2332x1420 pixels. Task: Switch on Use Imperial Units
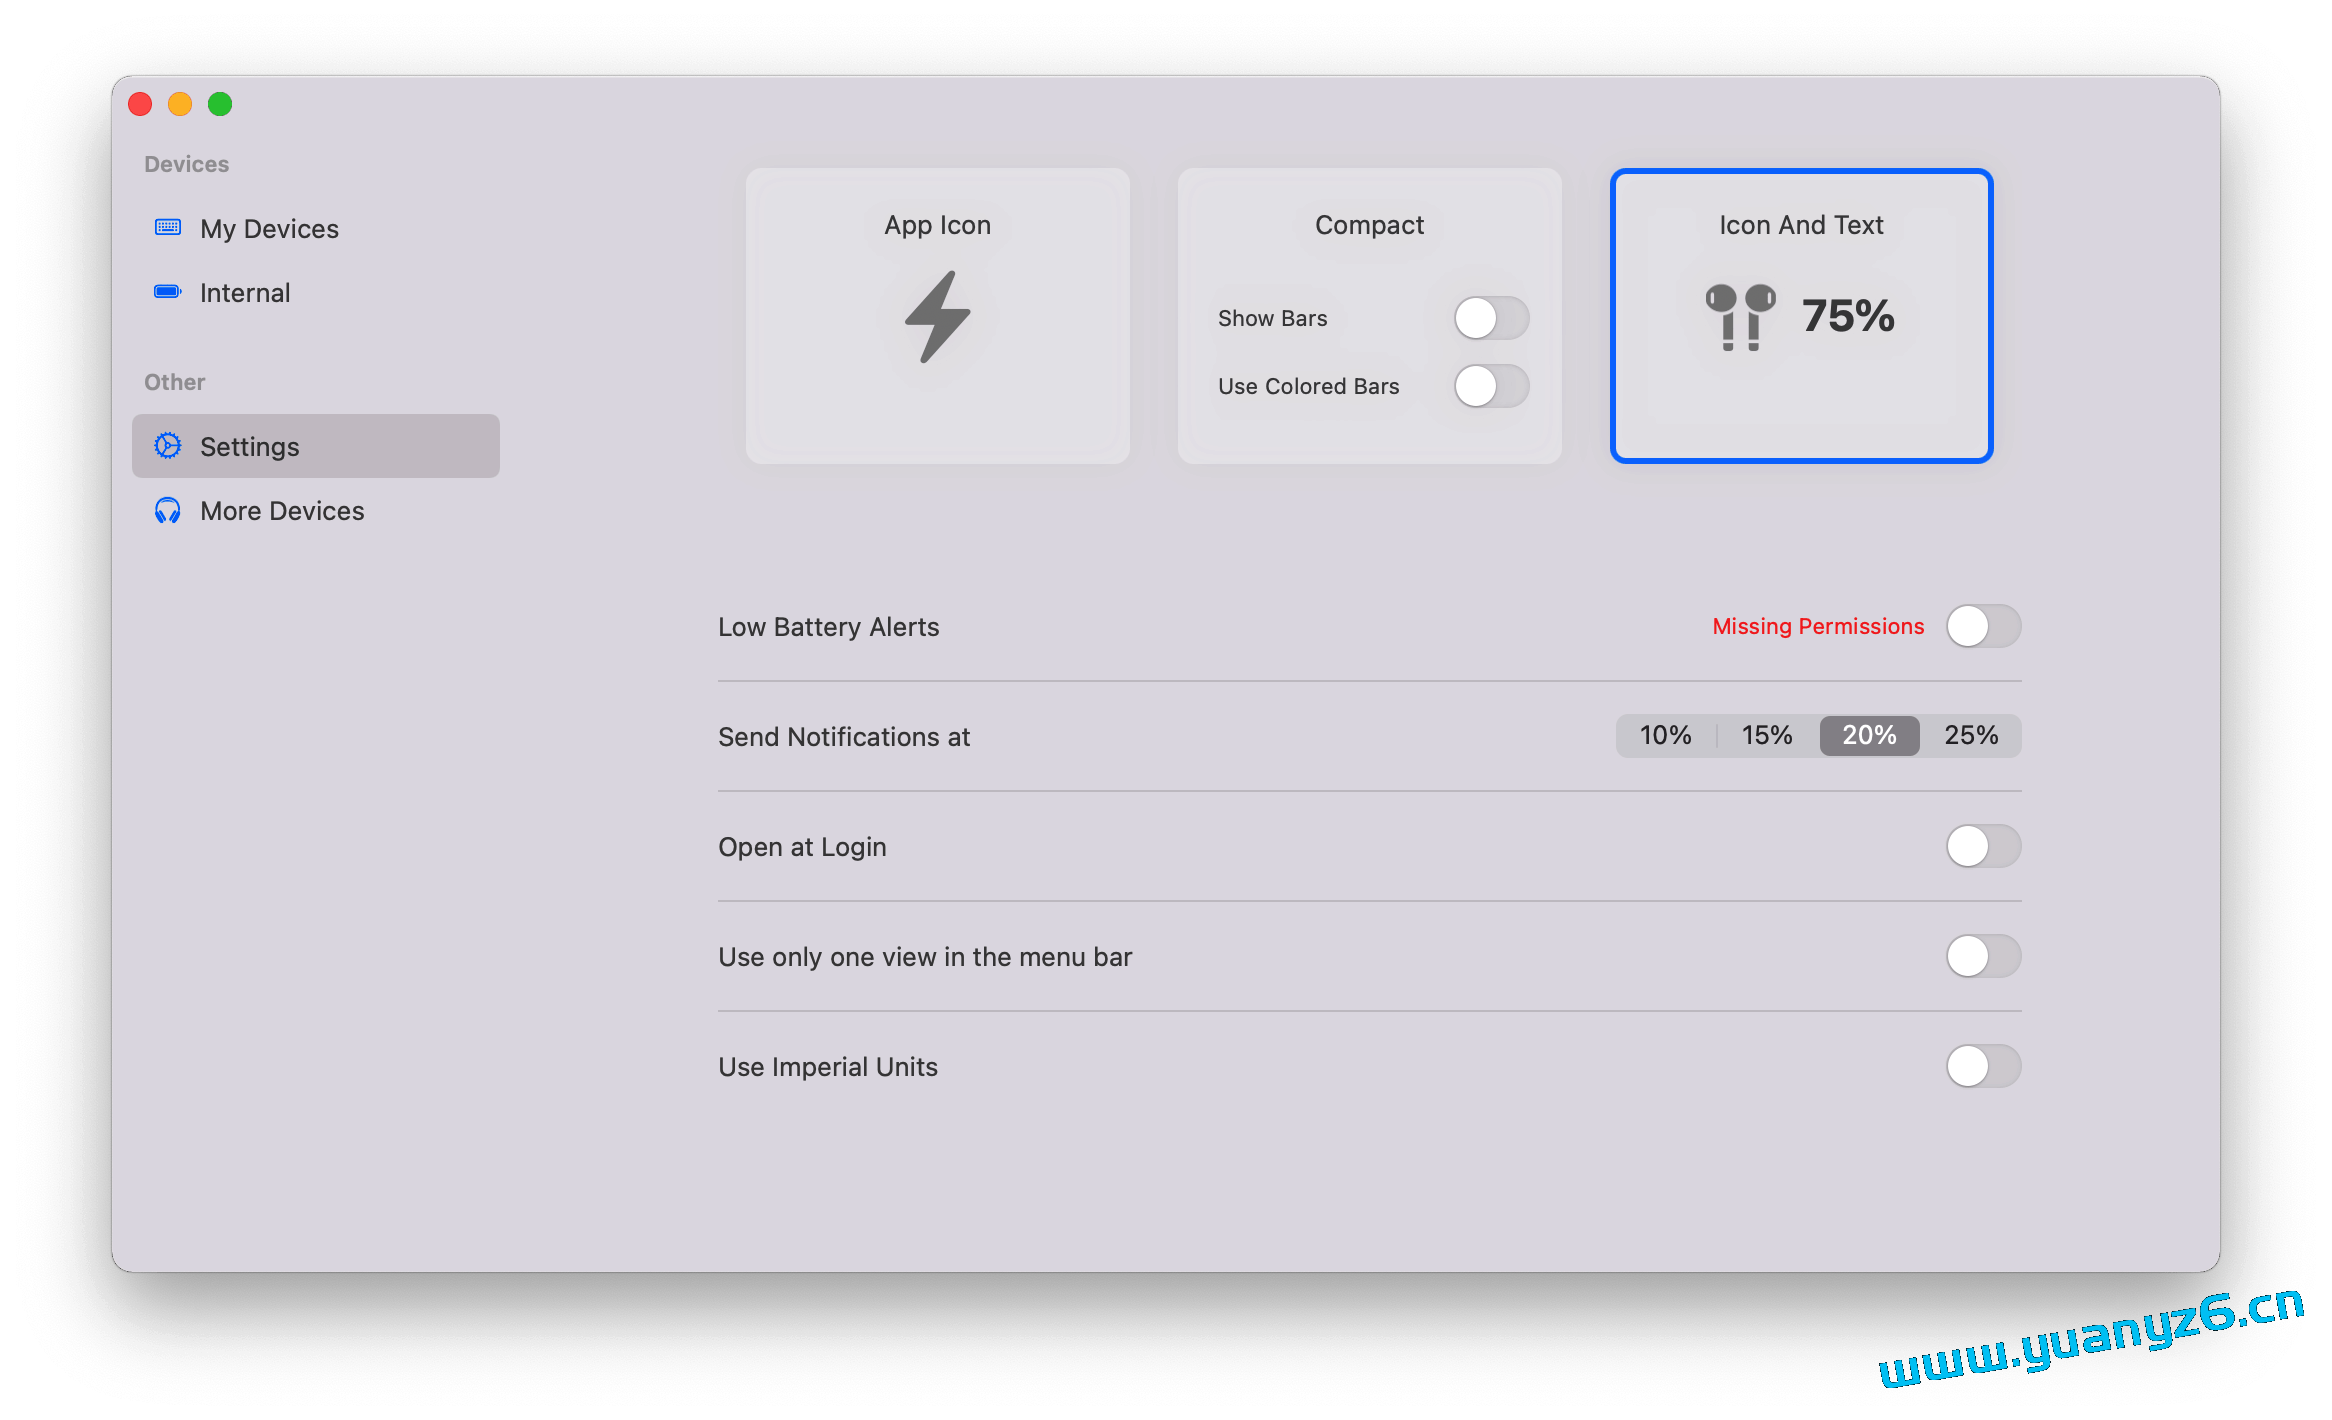[1983, 1067]
